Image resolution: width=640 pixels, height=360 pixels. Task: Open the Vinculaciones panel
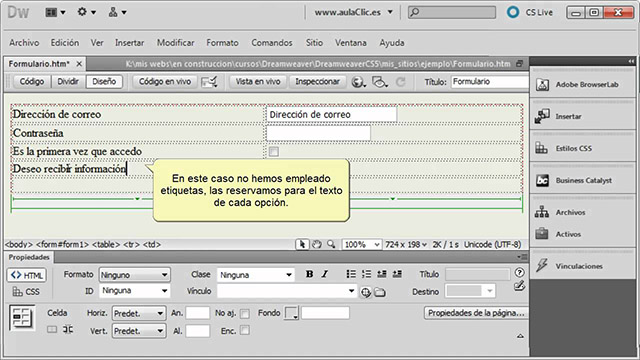click(582, 266)
